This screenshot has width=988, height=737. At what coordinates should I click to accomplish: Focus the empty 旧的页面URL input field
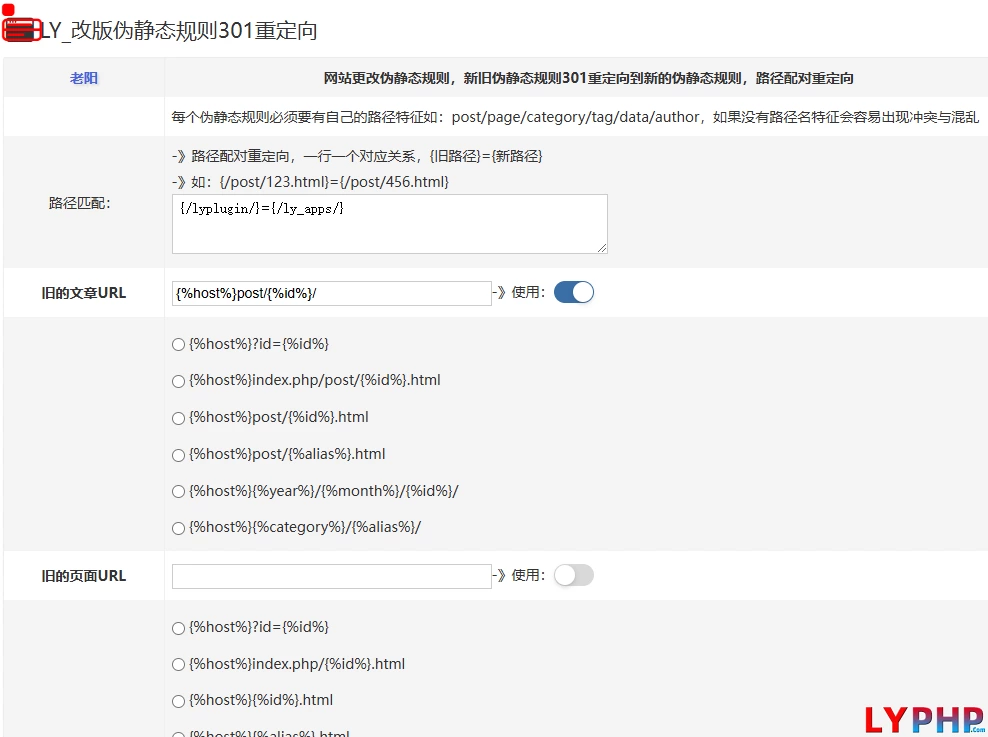pos(331,576)
